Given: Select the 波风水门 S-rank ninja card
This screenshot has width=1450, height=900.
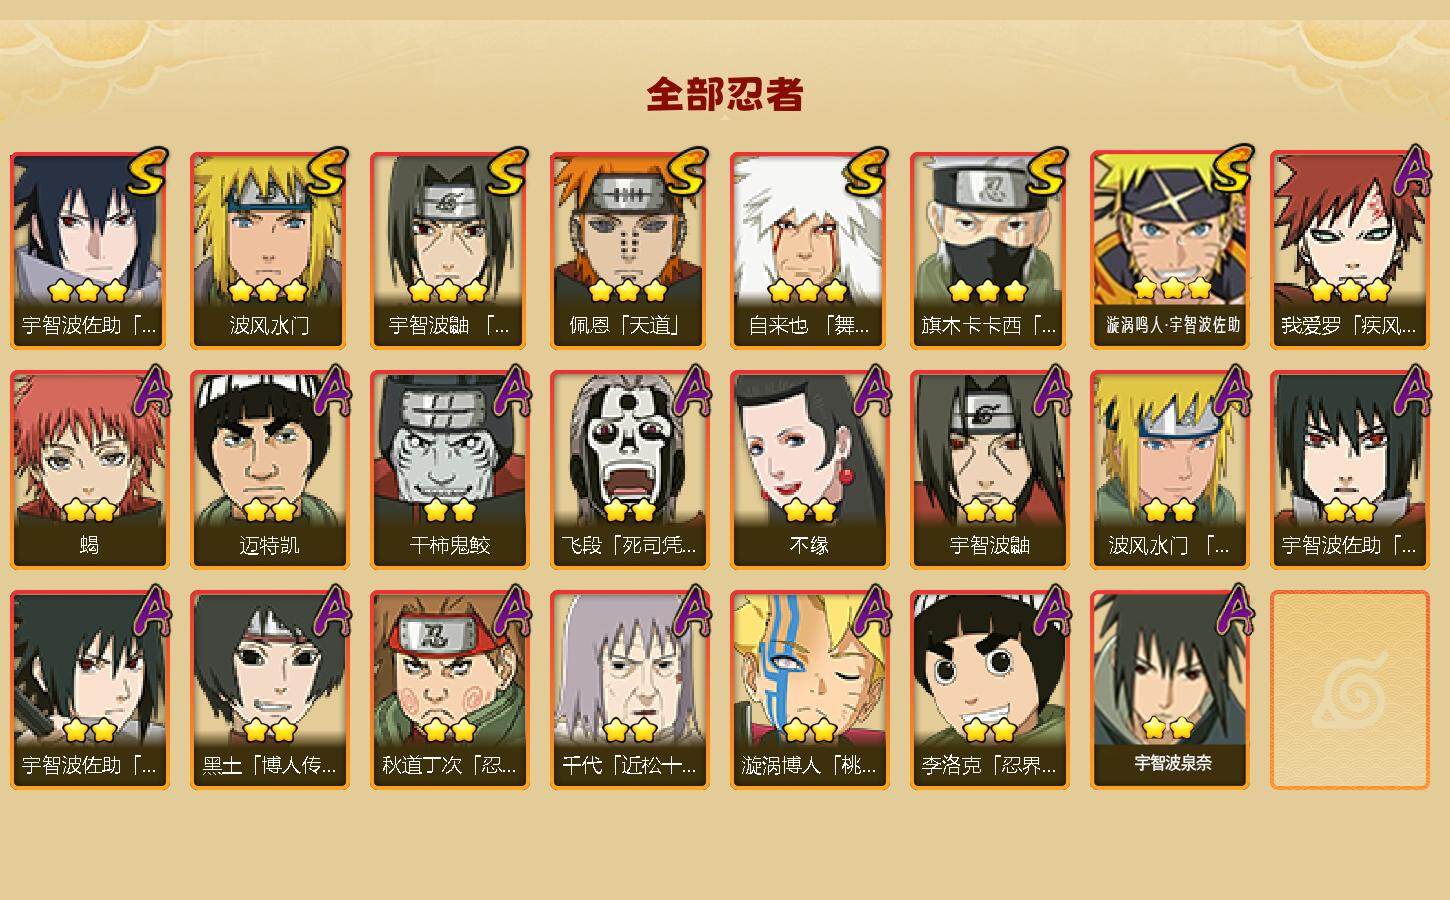Looking at the screenshot, I should (x=269, y=250).
